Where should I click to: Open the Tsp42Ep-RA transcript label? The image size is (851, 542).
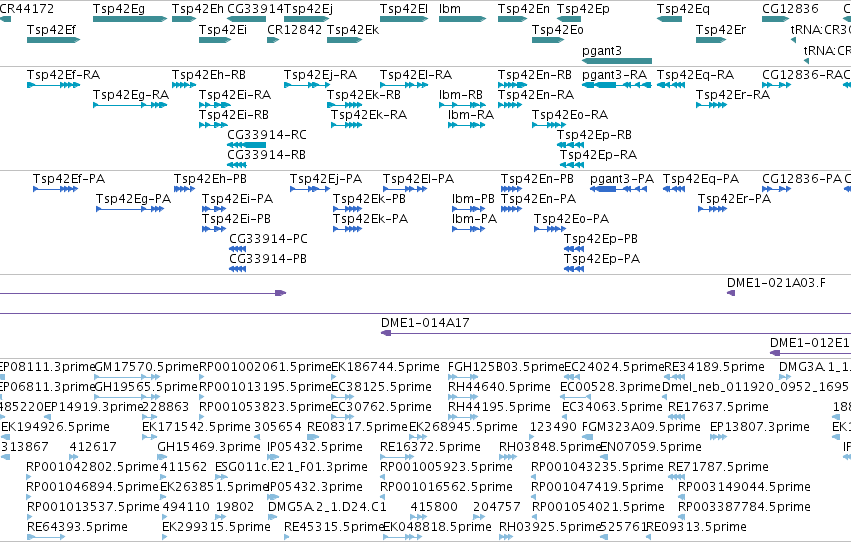point(599,155)
